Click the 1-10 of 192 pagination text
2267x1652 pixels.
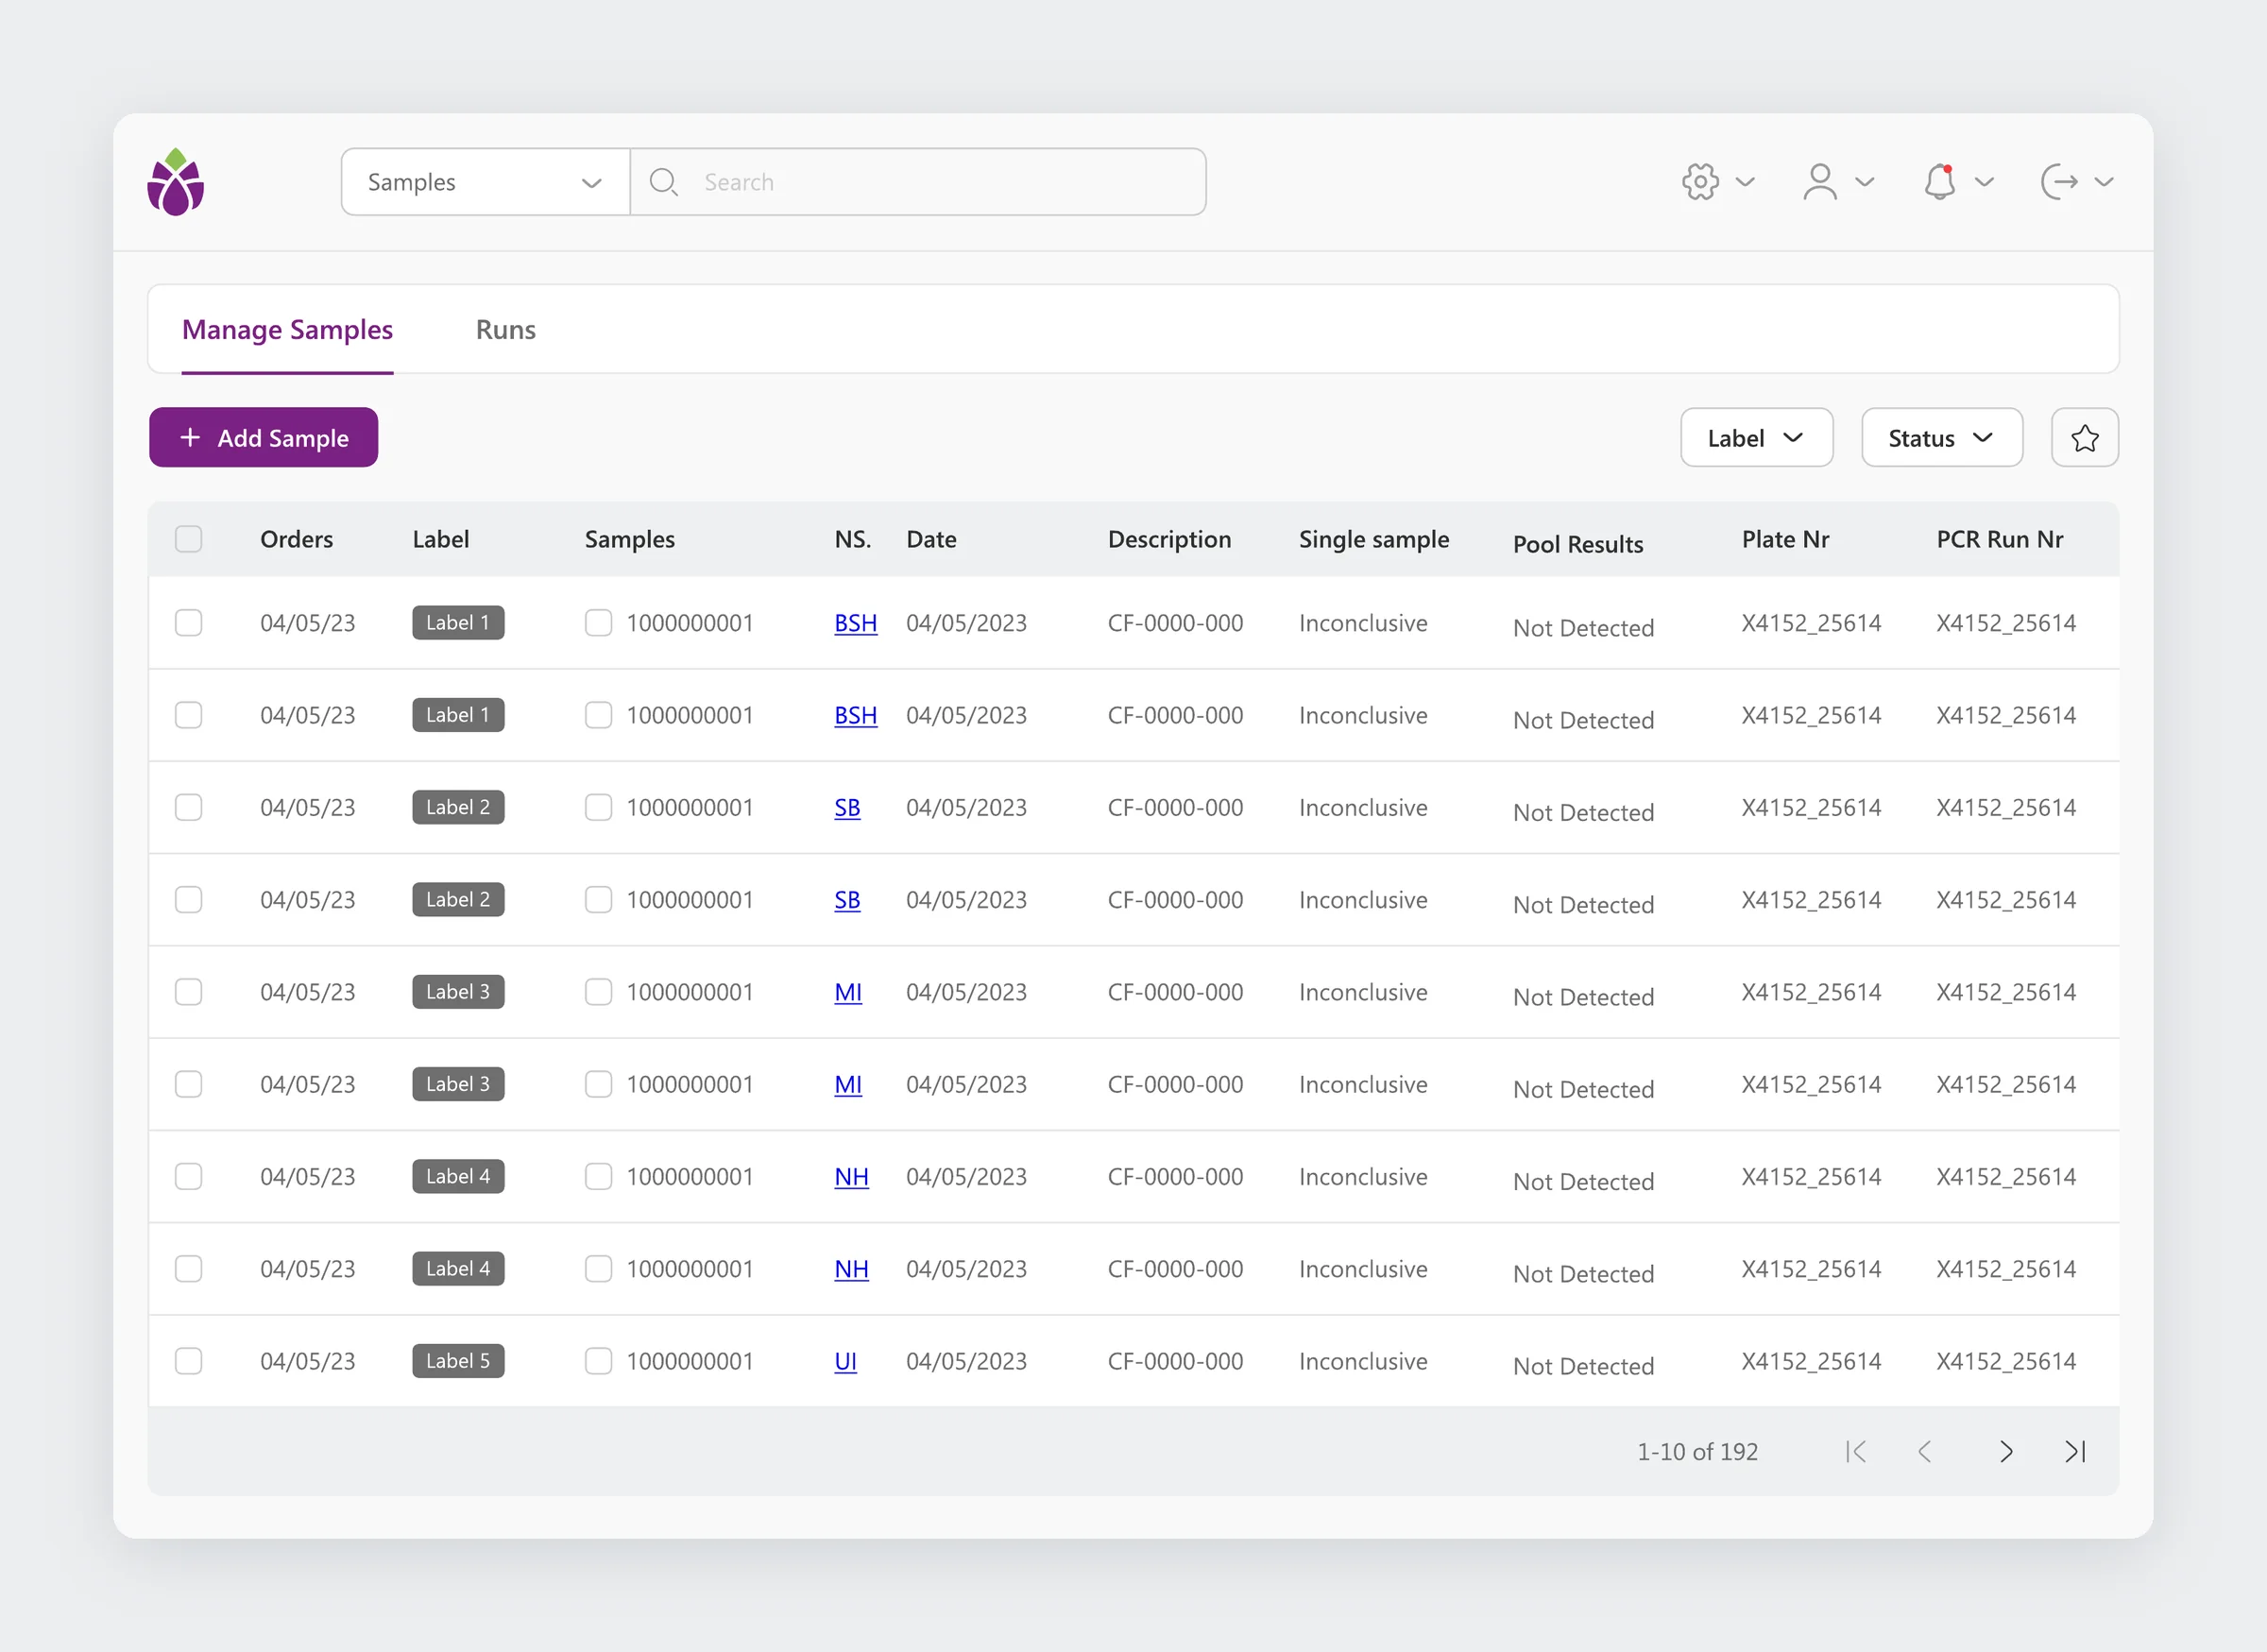point(1697,1452)
